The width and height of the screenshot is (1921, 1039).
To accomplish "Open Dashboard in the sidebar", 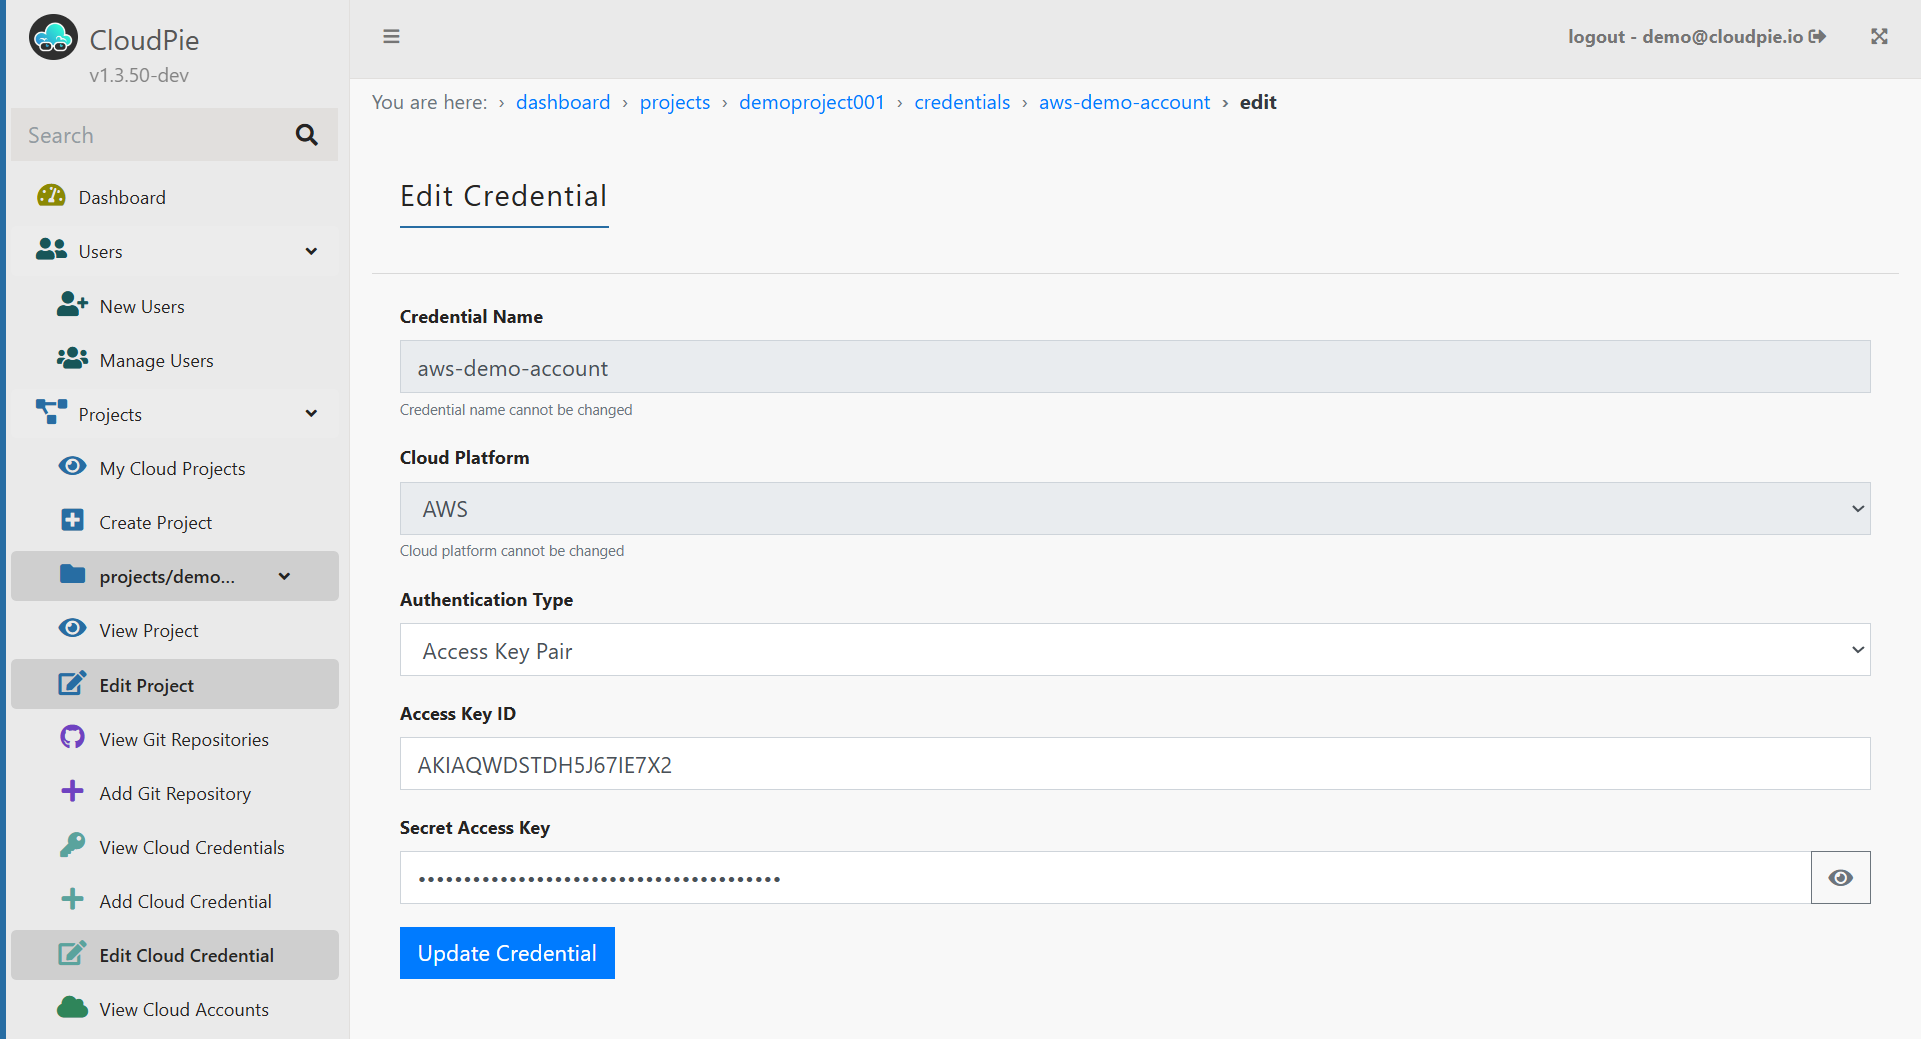I will pos(174,197).
